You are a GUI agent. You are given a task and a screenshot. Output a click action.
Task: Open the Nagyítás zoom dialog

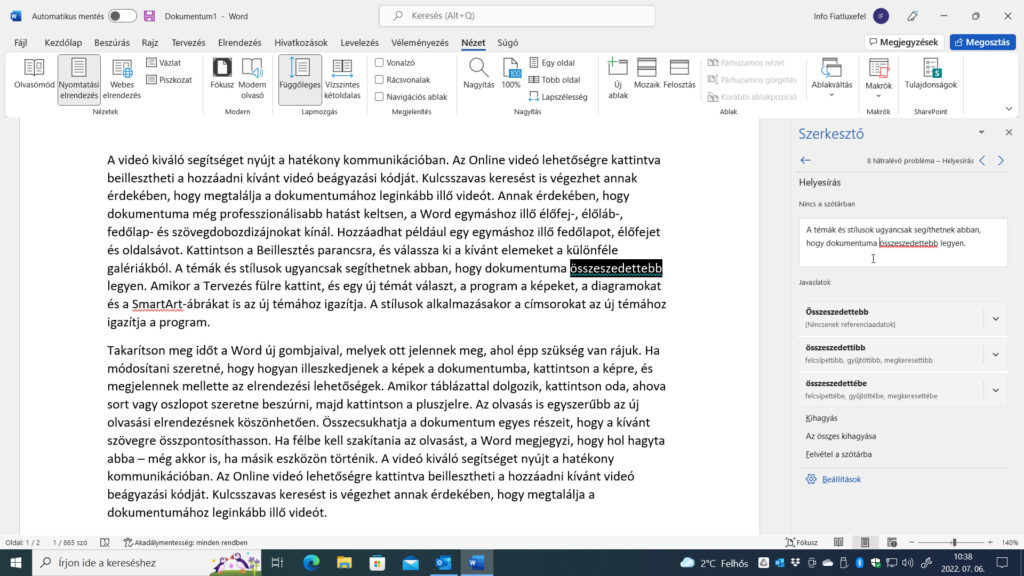point(479,73)
